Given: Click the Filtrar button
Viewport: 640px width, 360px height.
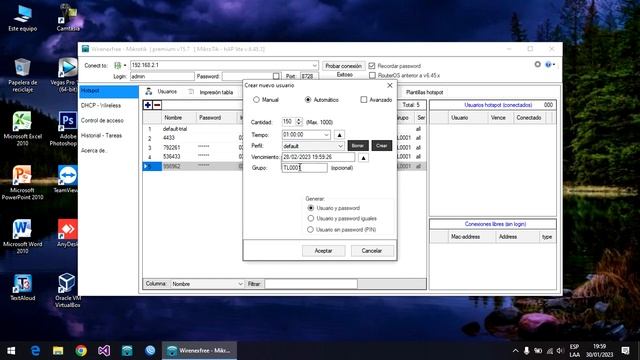Looking at the screenshot, I should tap(254, 284).
